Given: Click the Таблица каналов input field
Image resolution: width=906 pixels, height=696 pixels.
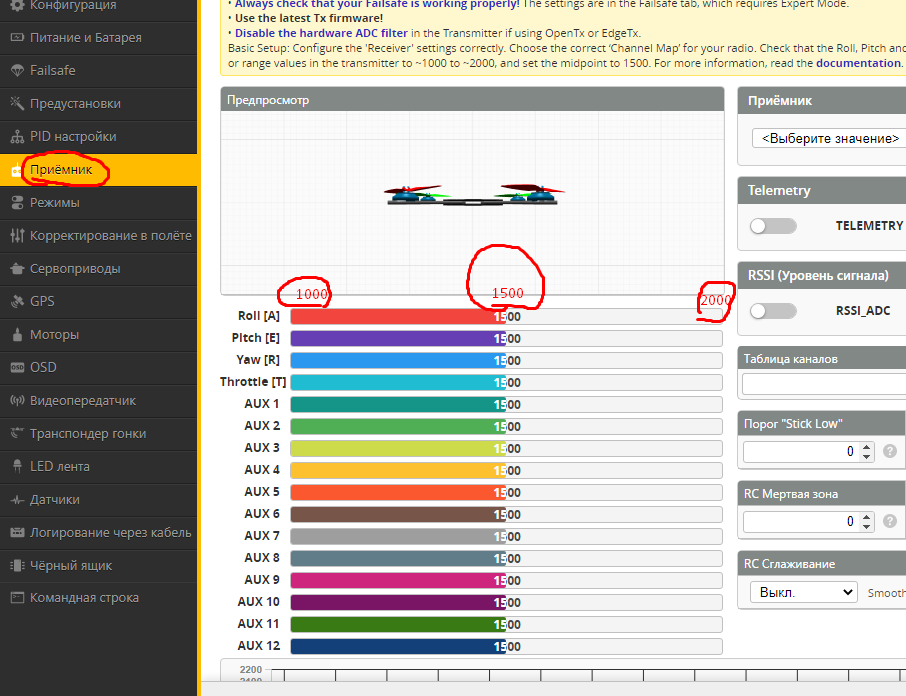Looking at the screenshot, I should pos(824,384).
